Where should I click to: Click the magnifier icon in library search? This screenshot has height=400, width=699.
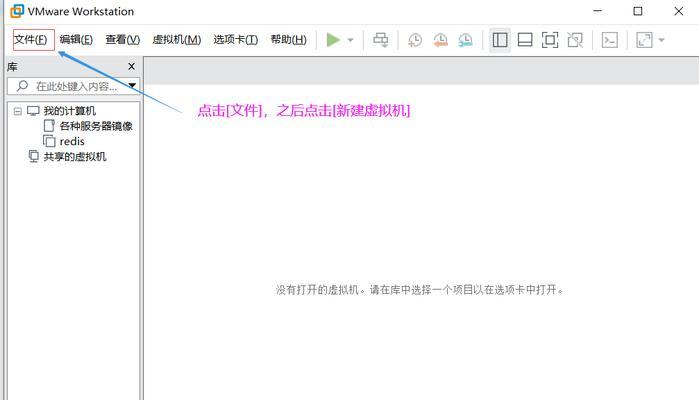[x=22, y=86]
